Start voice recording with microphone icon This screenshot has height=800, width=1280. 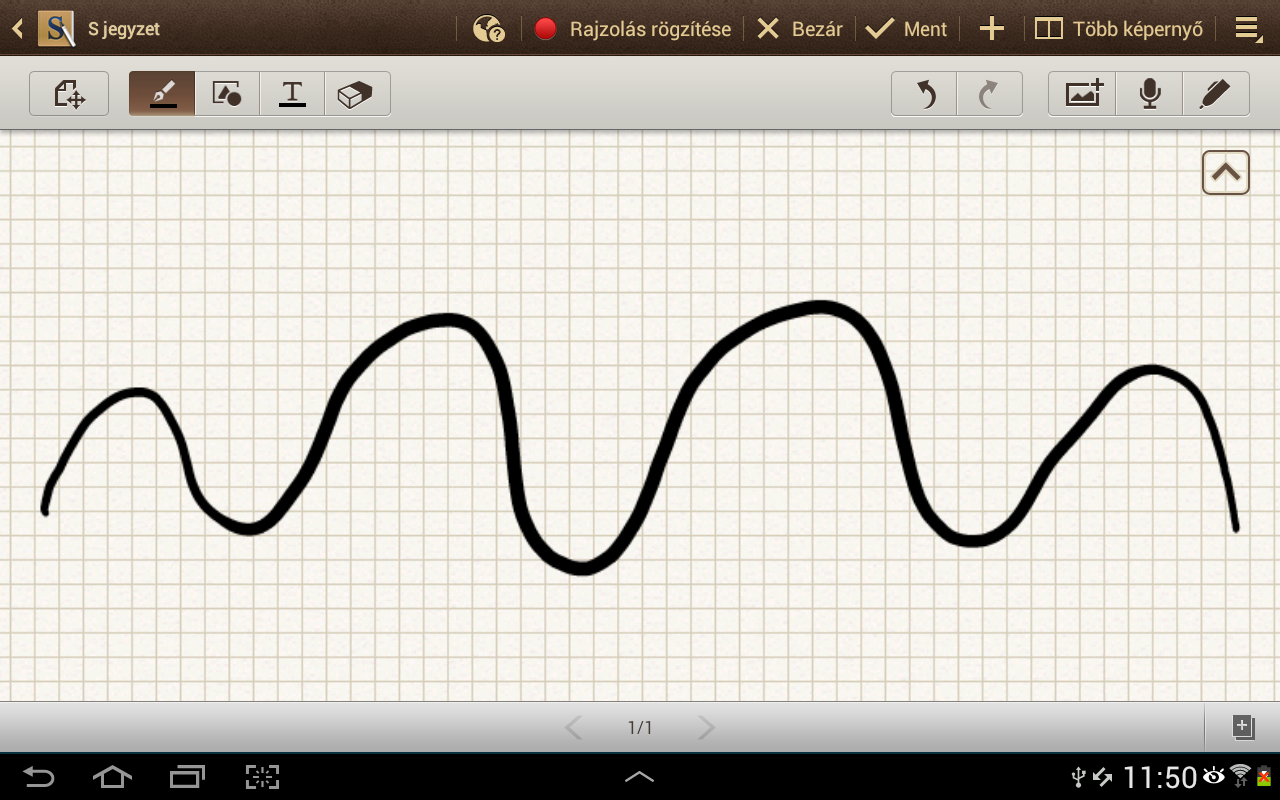1150,94
